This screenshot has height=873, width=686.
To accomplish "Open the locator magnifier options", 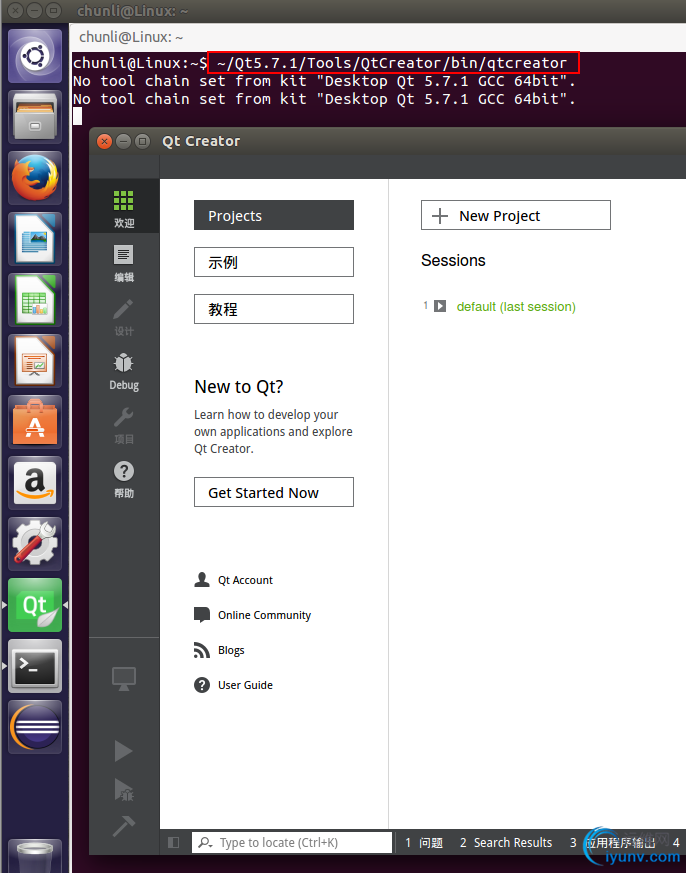I will click(205, 842).
